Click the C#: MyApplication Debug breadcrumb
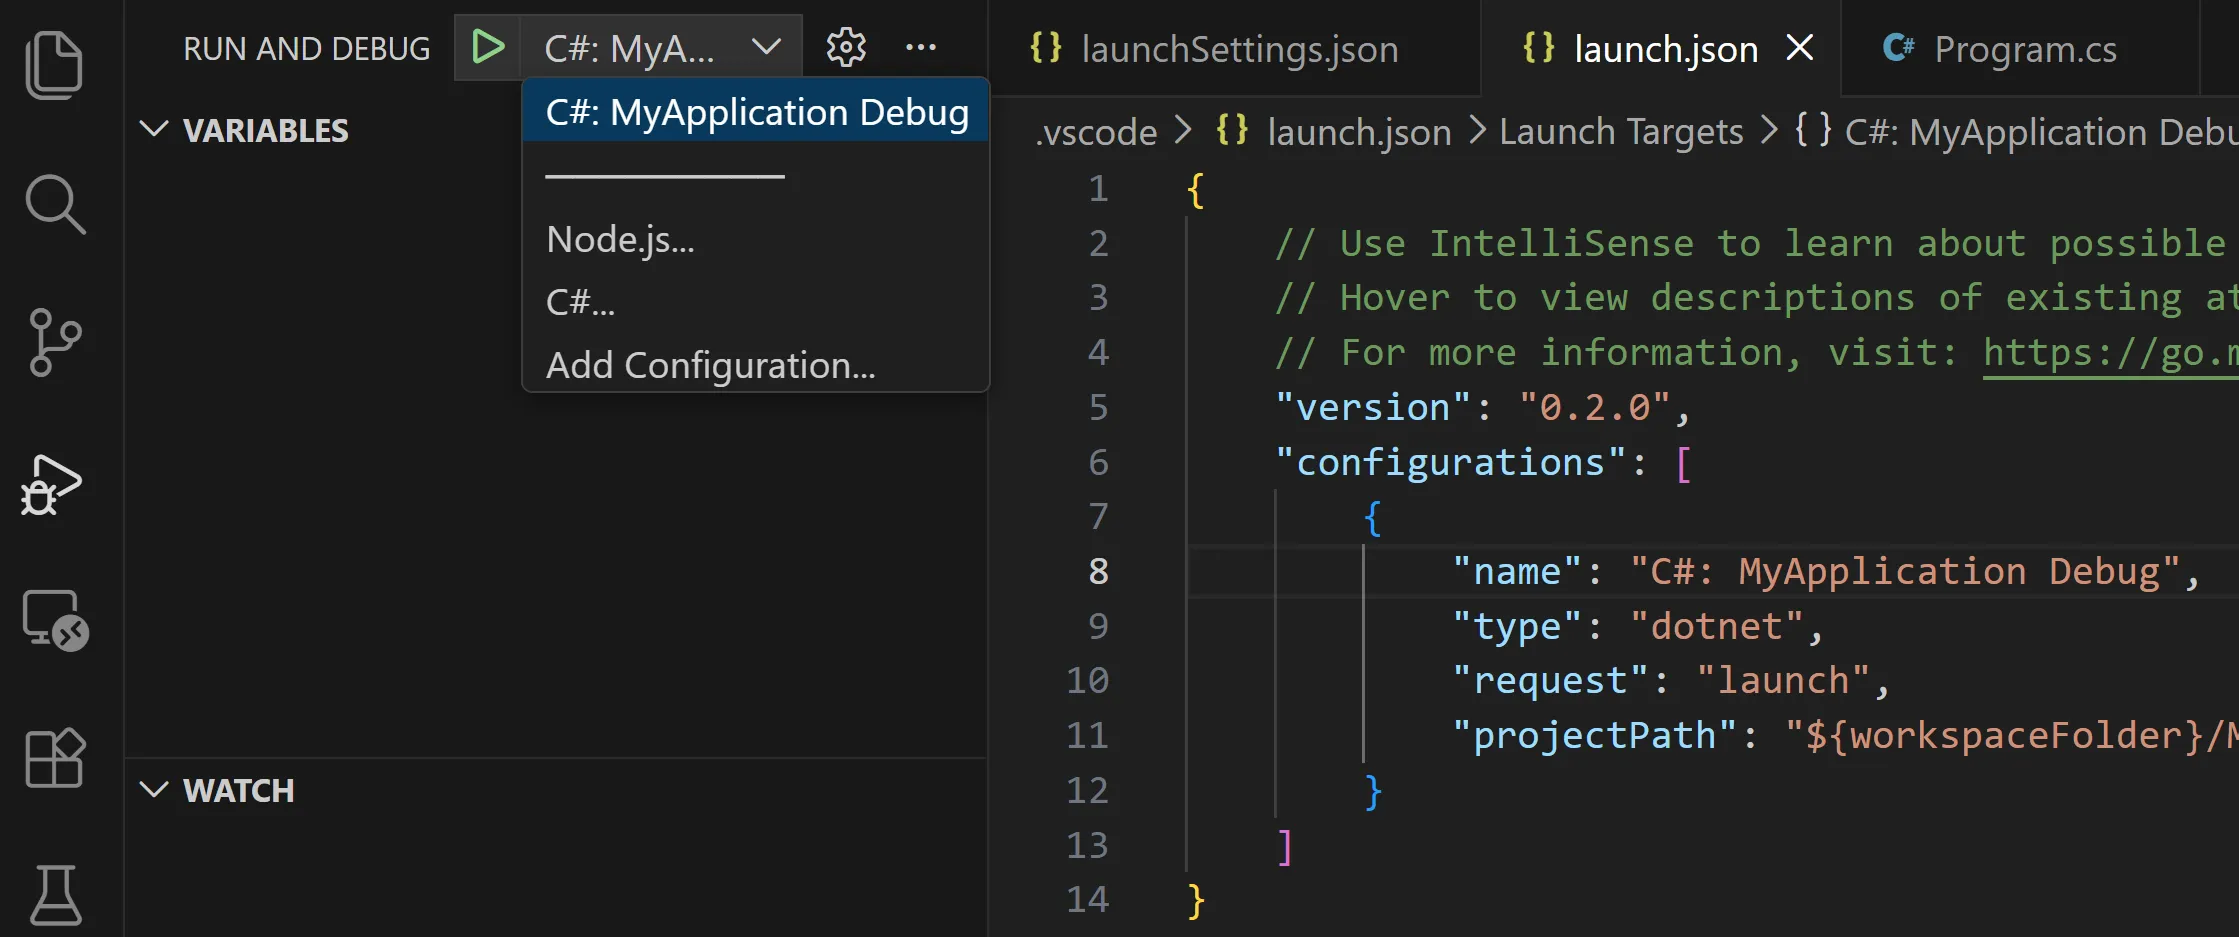Image resolution: width=2239 pixels, height=937 pixels. [2040, 132]
